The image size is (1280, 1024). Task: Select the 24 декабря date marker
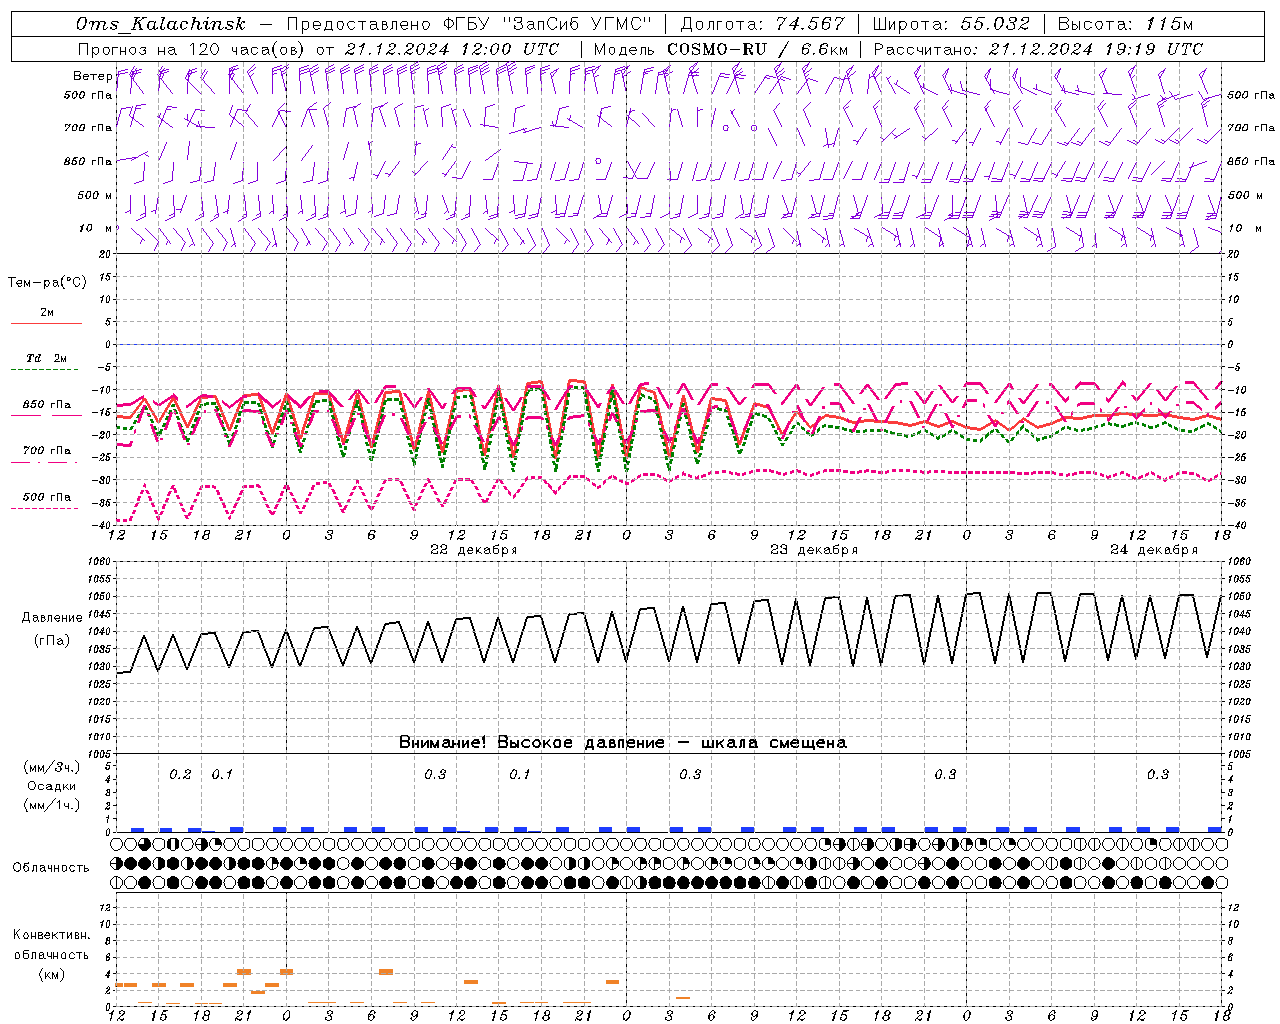(x=1153, y=550)
